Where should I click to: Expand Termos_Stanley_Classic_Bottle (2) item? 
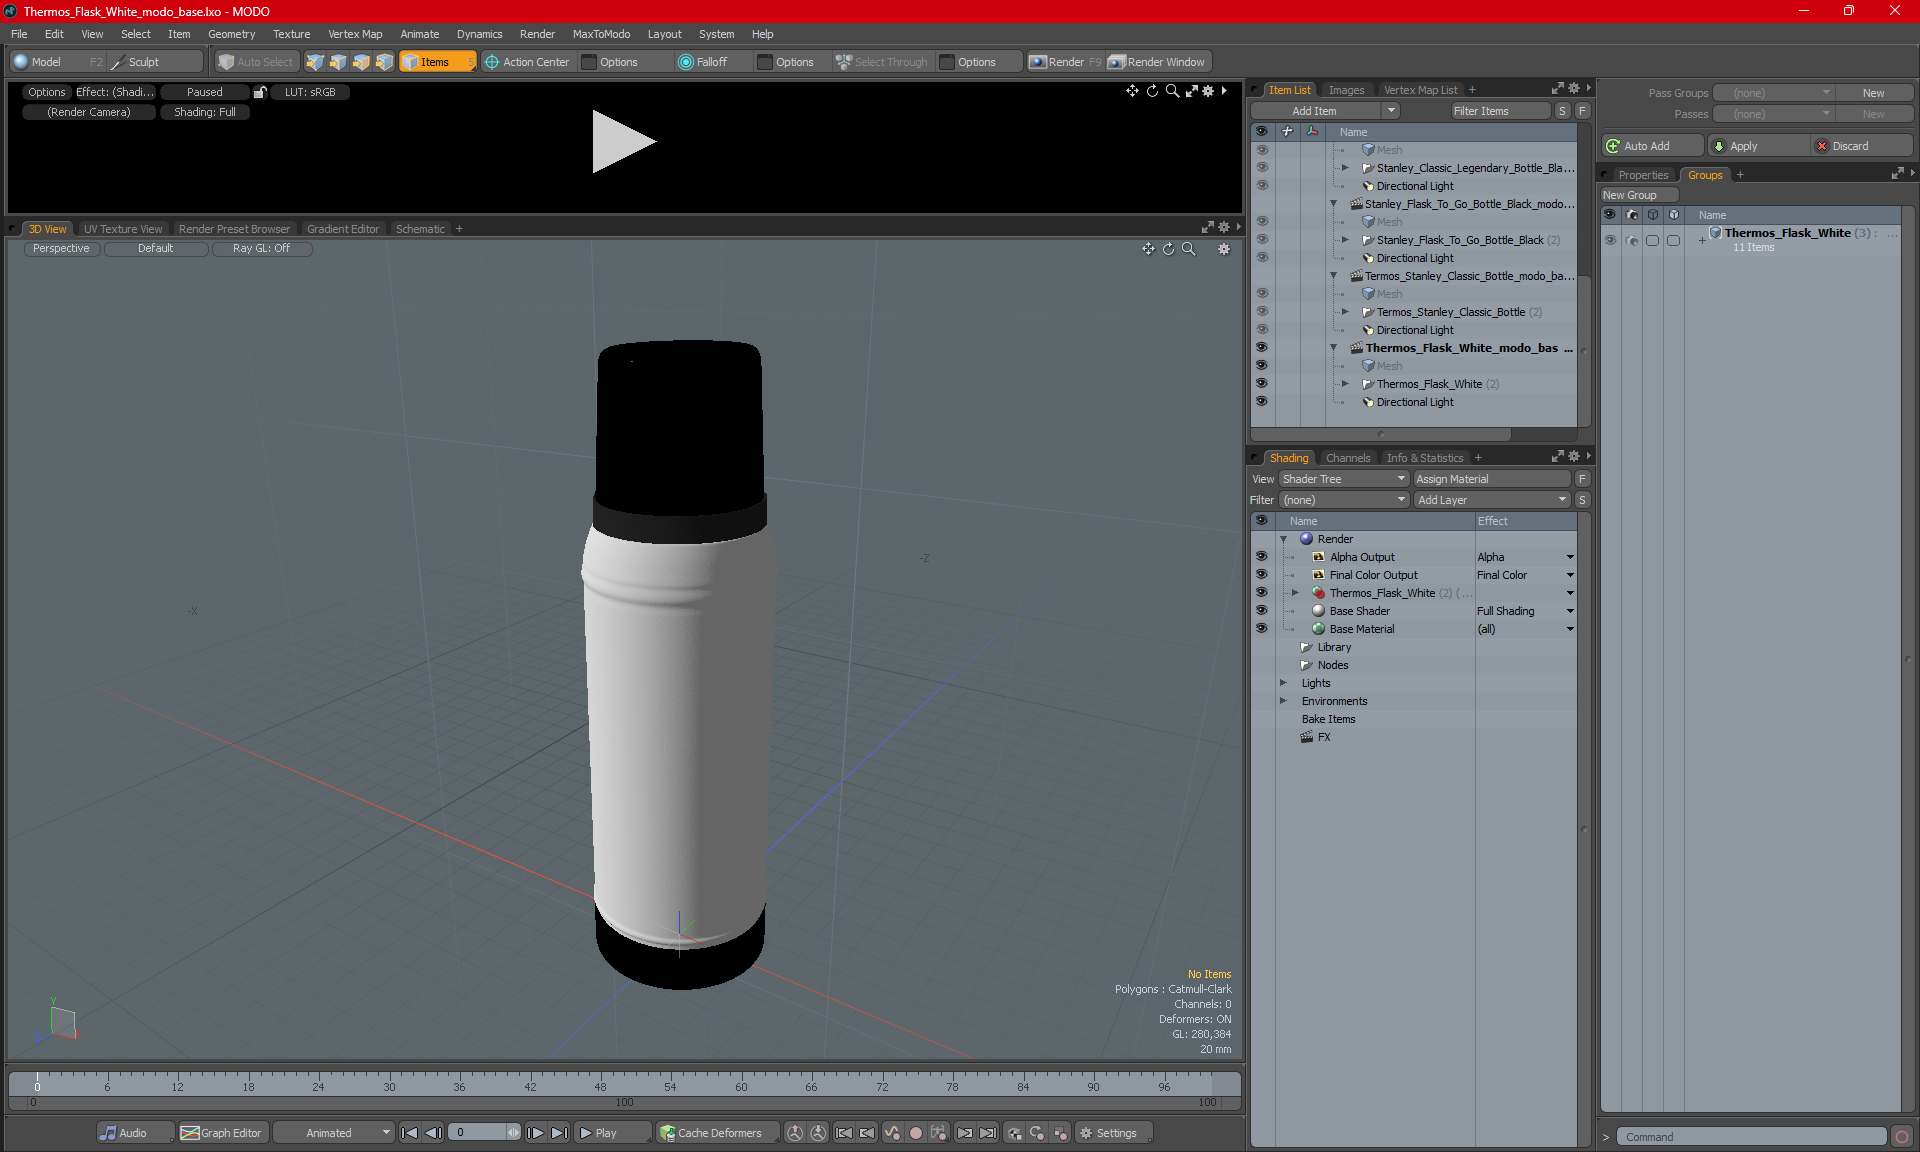pyautogui.click(x=1345, y=312)
